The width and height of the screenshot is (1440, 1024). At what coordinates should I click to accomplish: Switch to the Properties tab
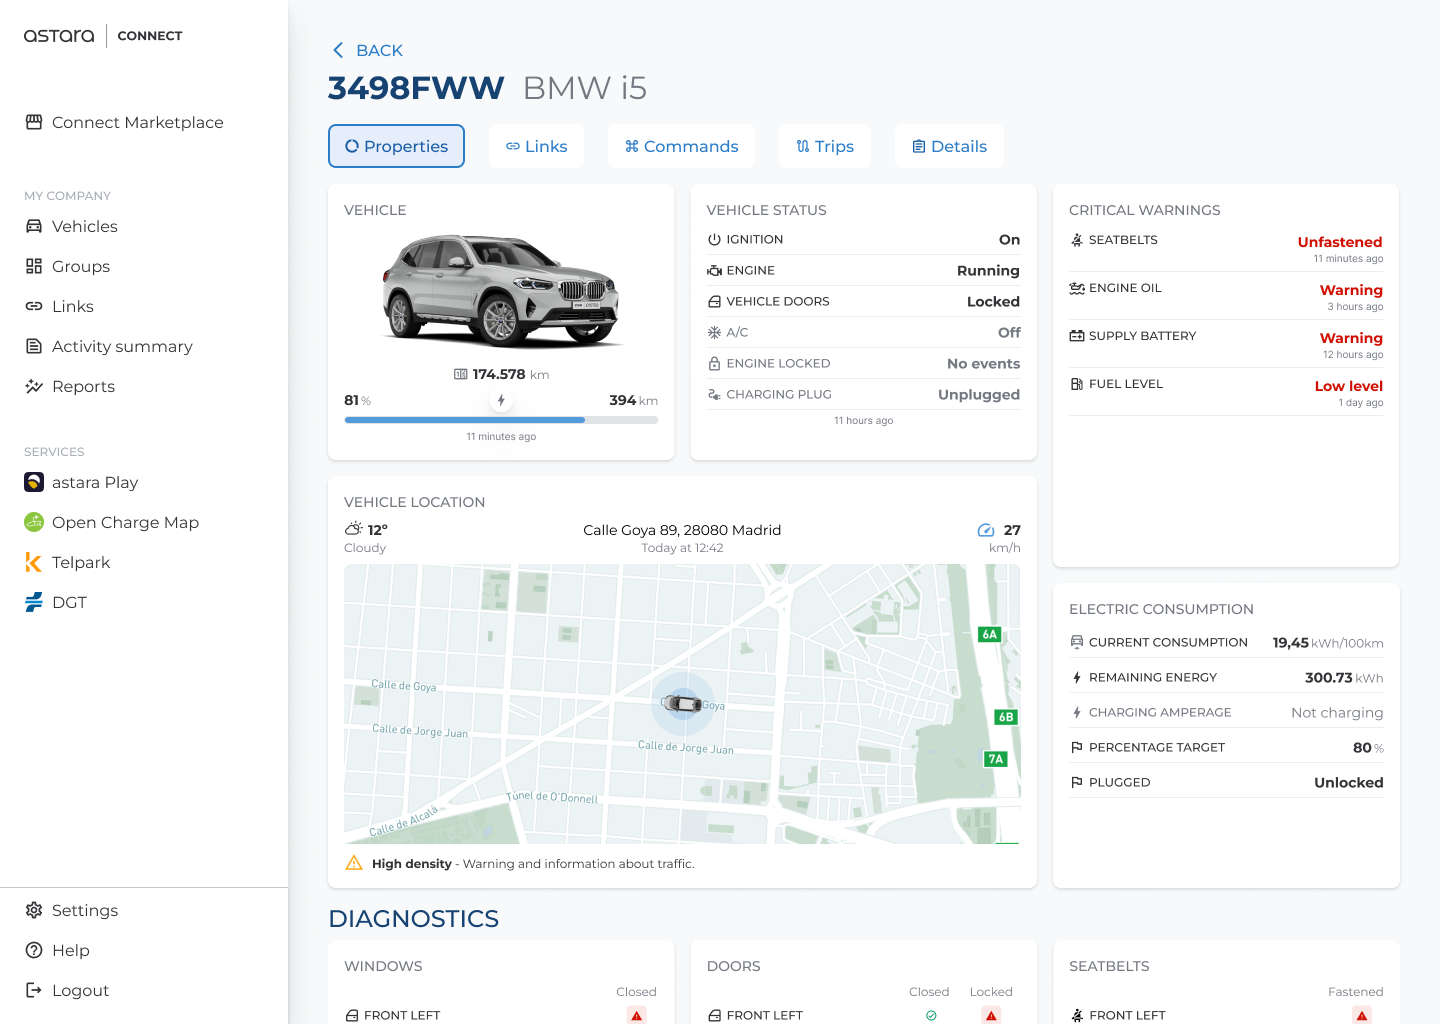[x=396, y=146]
